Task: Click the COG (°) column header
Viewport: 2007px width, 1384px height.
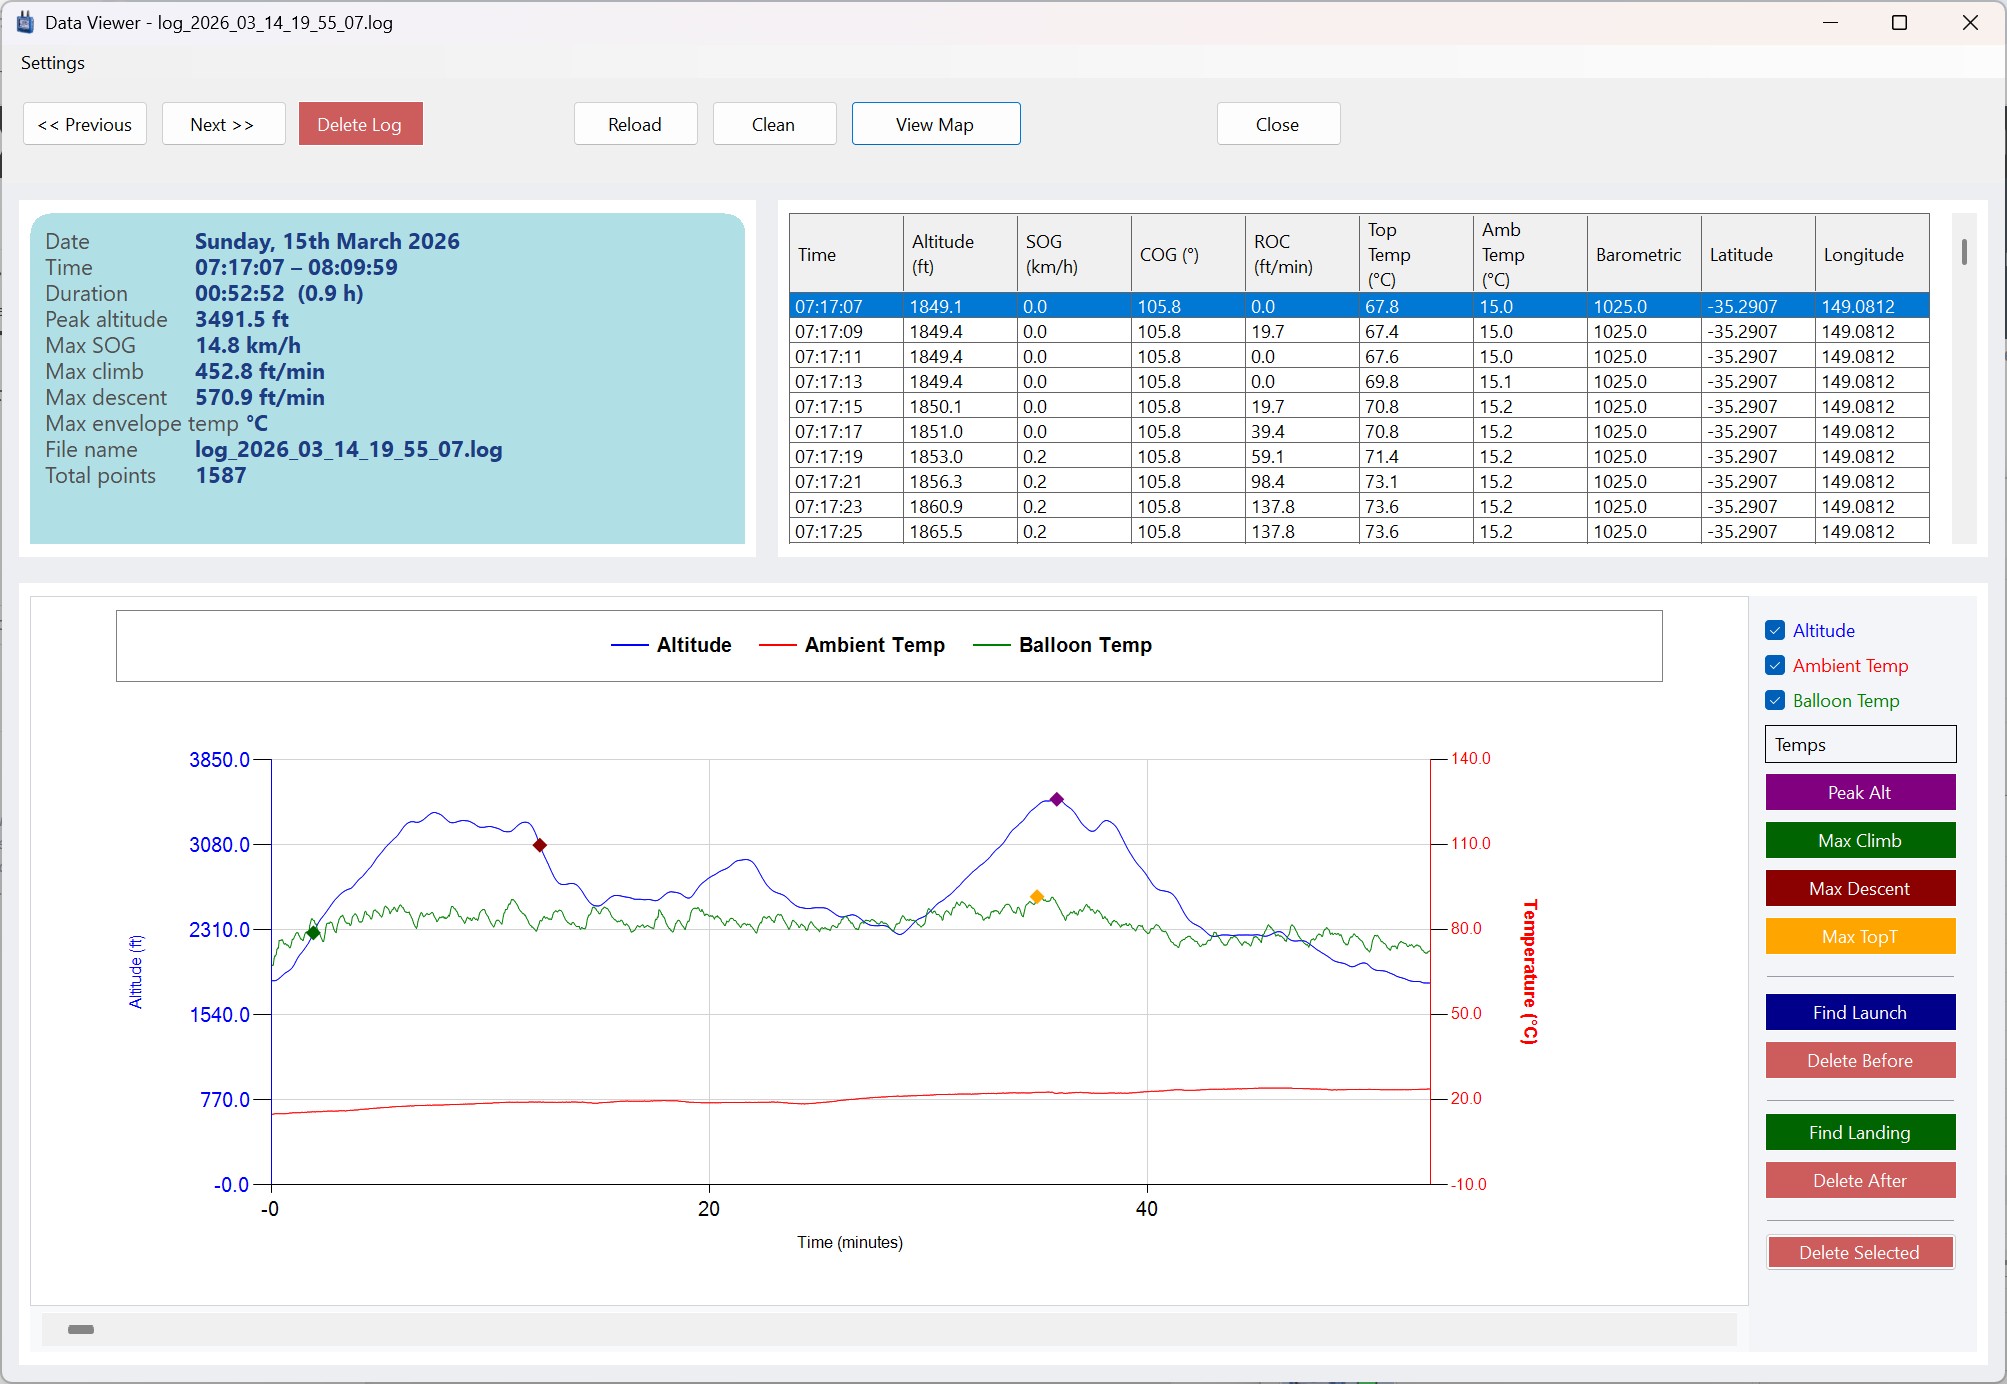Action: coord(1188,254)
